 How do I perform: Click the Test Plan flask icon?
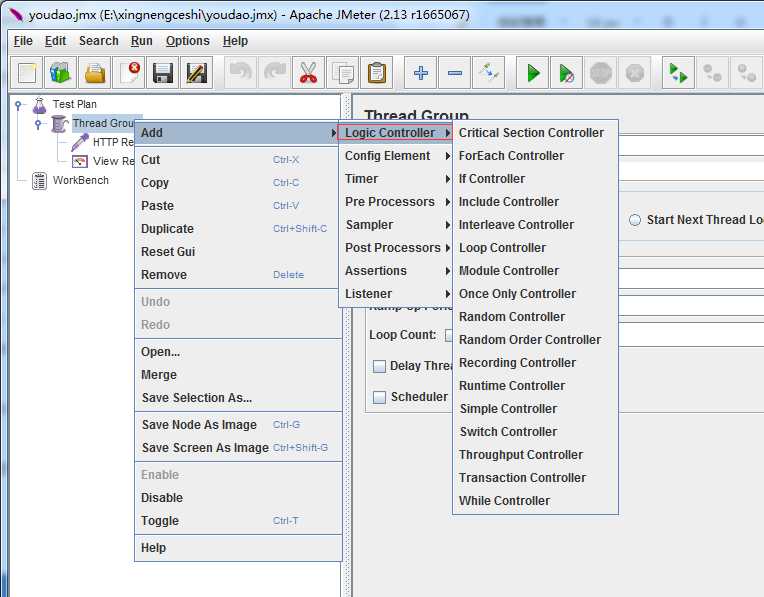[39, 104]
